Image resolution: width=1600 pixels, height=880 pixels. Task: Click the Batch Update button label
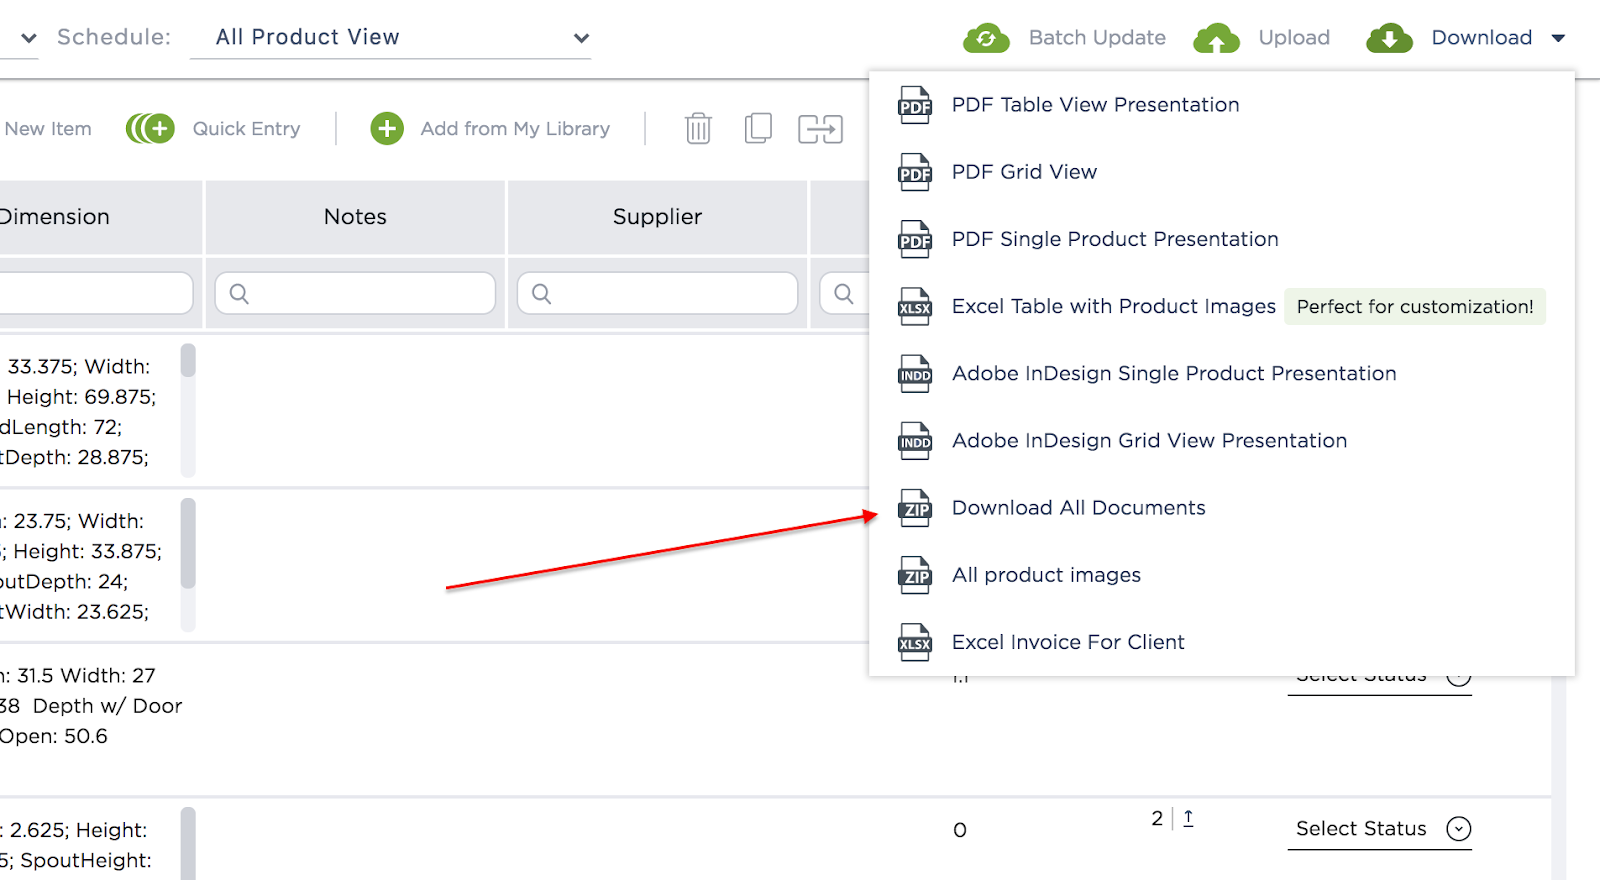tap(1097, 38)
